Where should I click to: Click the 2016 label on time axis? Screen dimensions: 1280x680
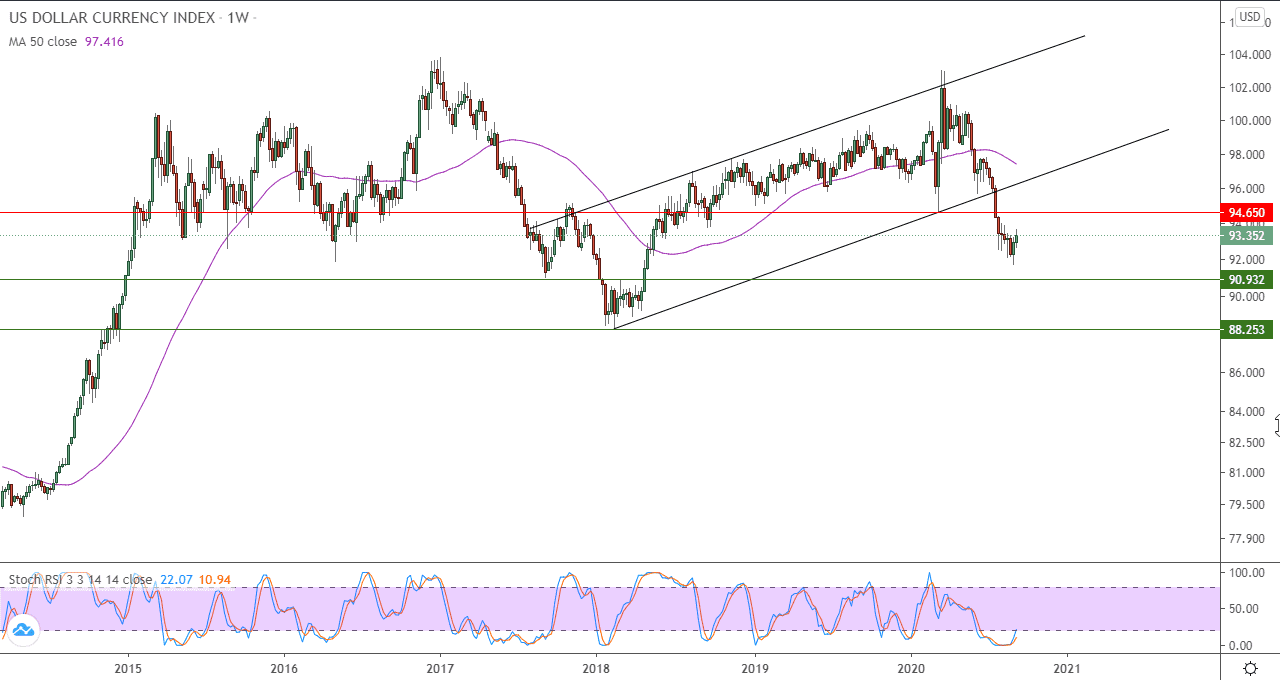[x=284, y=668]
